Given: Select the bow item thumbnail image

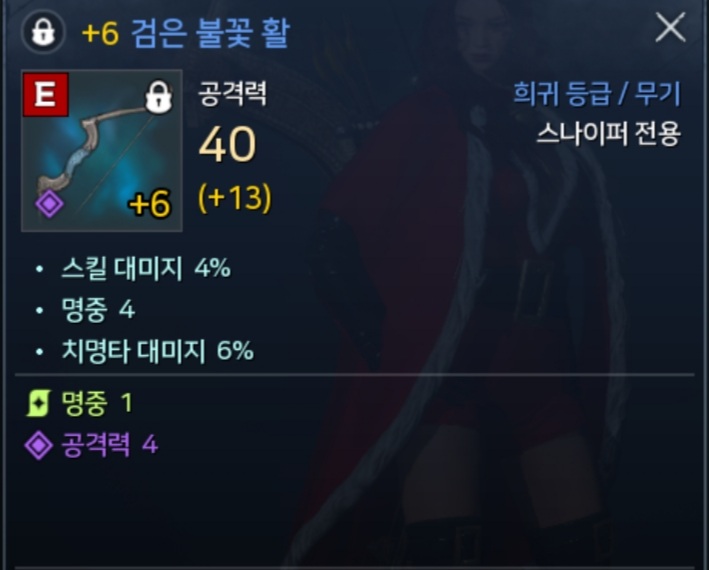Looking at the screenshot, I should pos(102,151).
